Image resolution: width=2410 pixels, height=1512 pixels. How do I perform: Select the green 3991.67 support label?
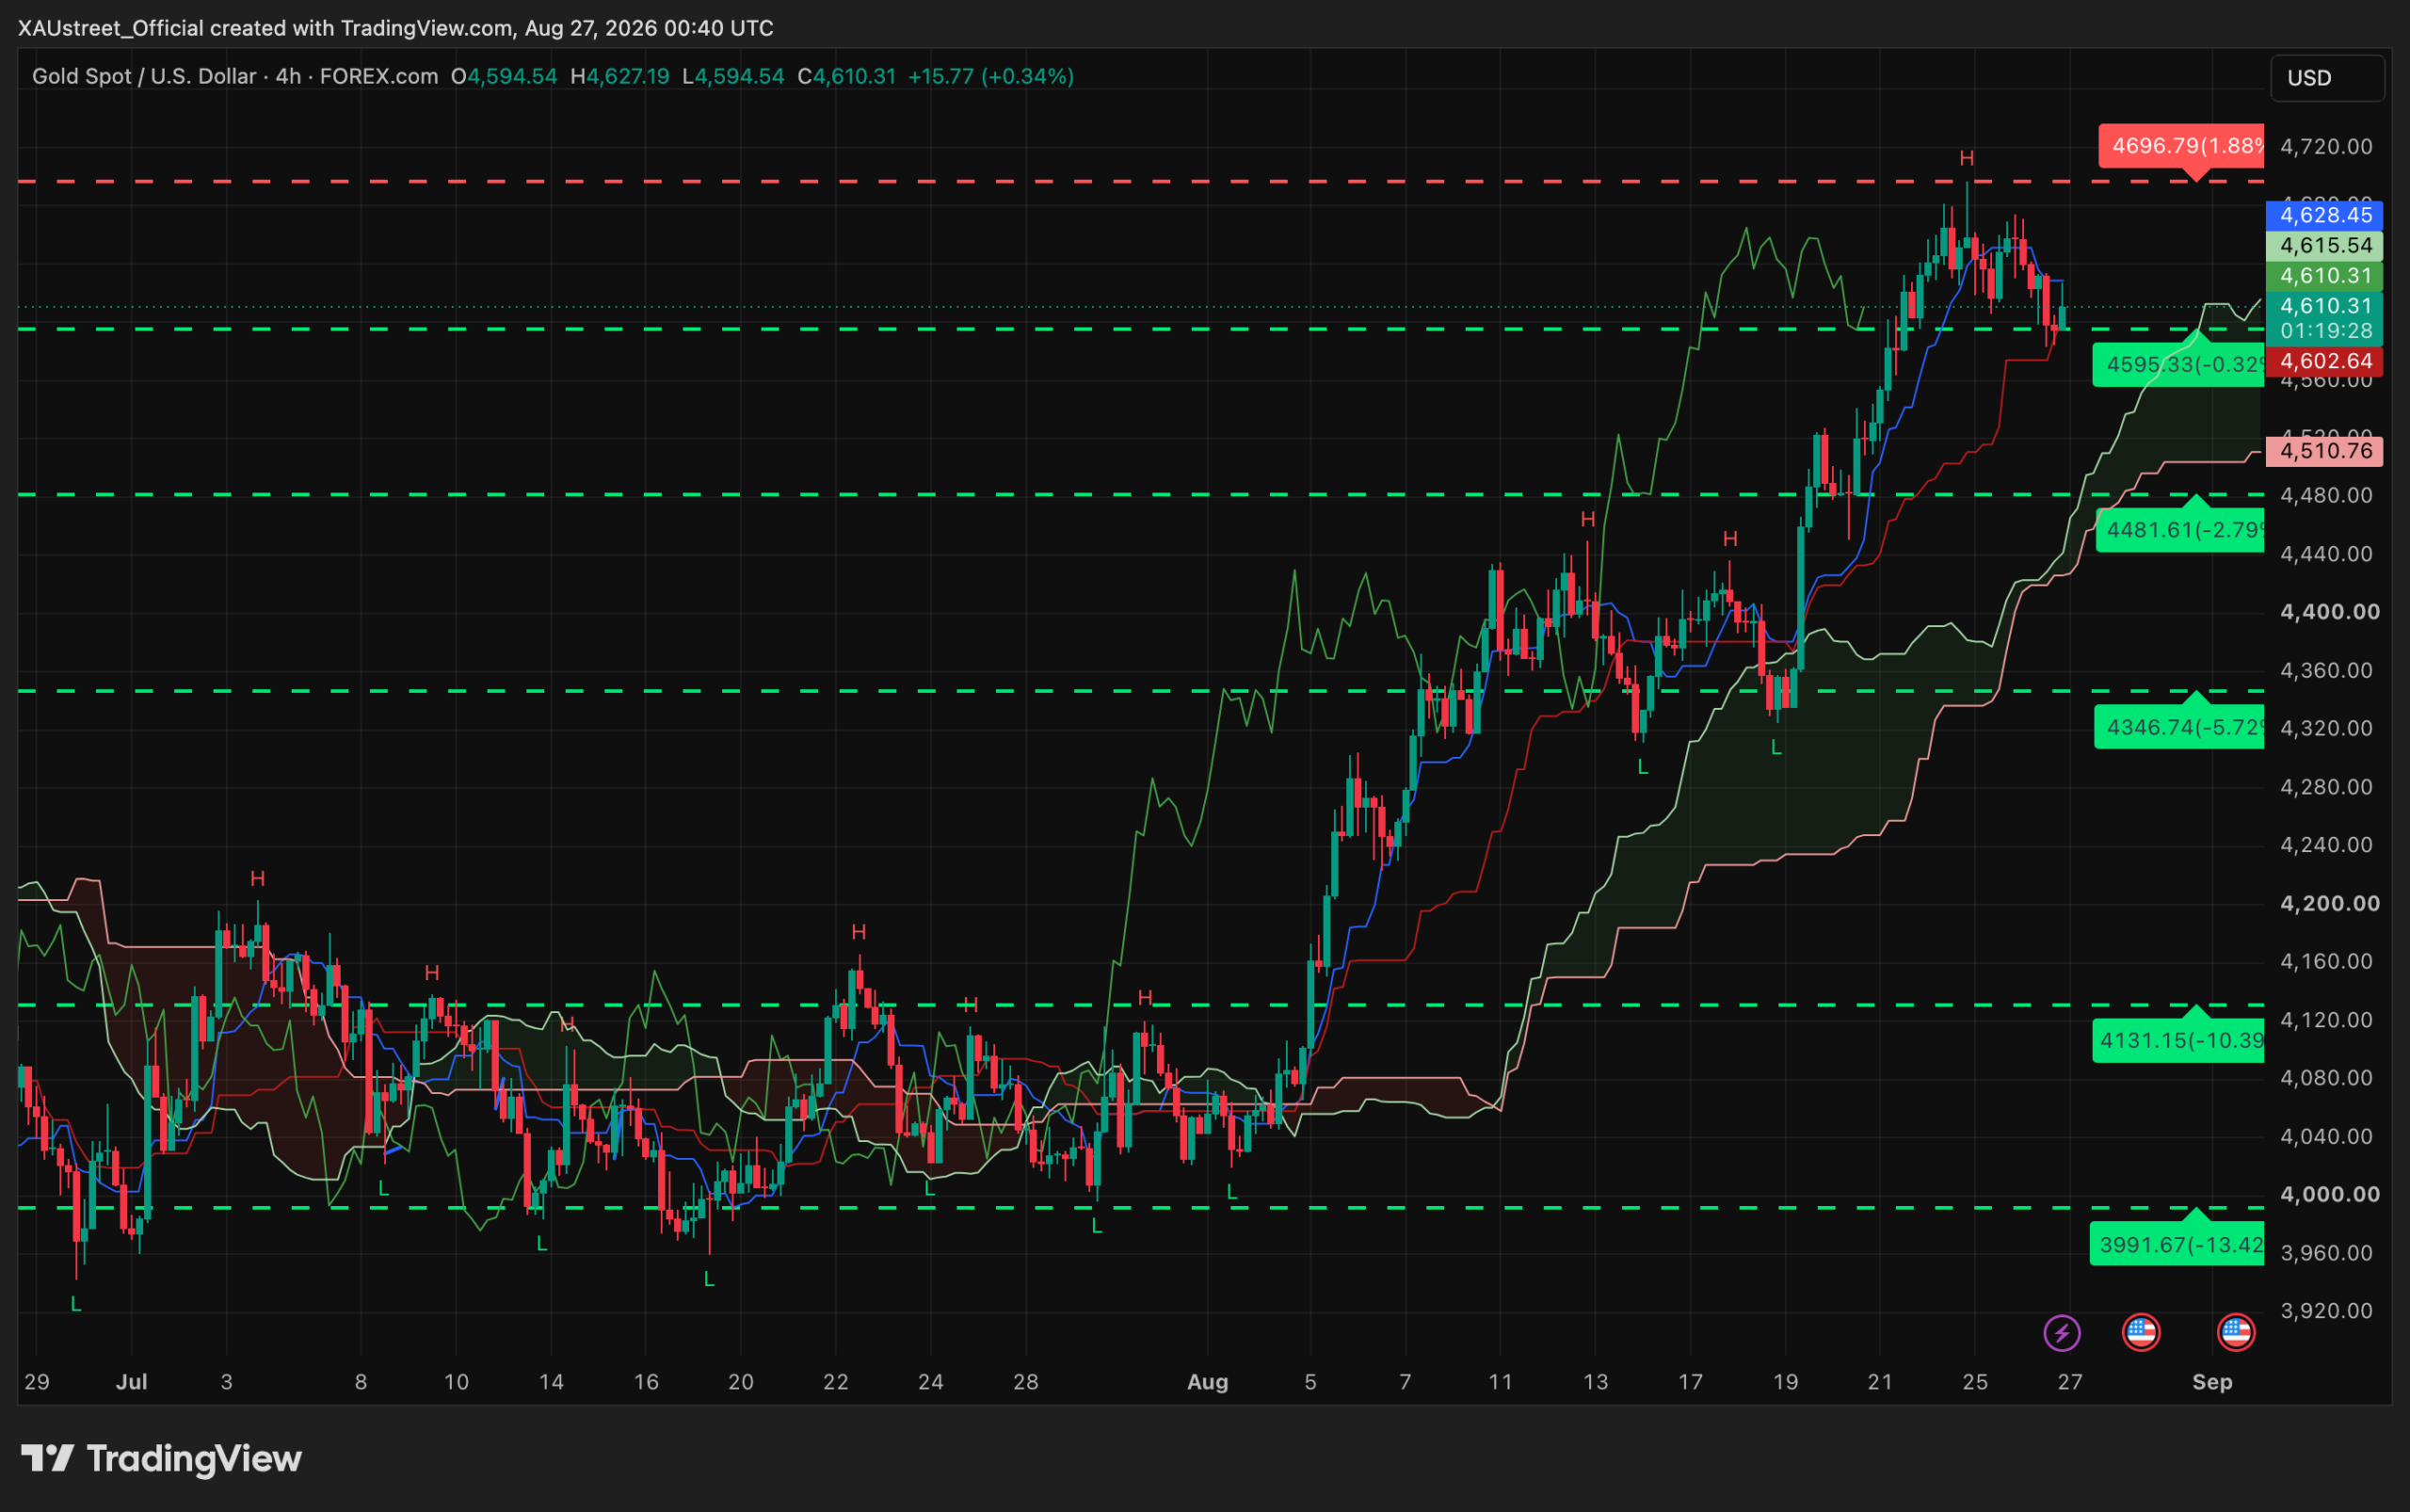(x=2177, y=1244)
